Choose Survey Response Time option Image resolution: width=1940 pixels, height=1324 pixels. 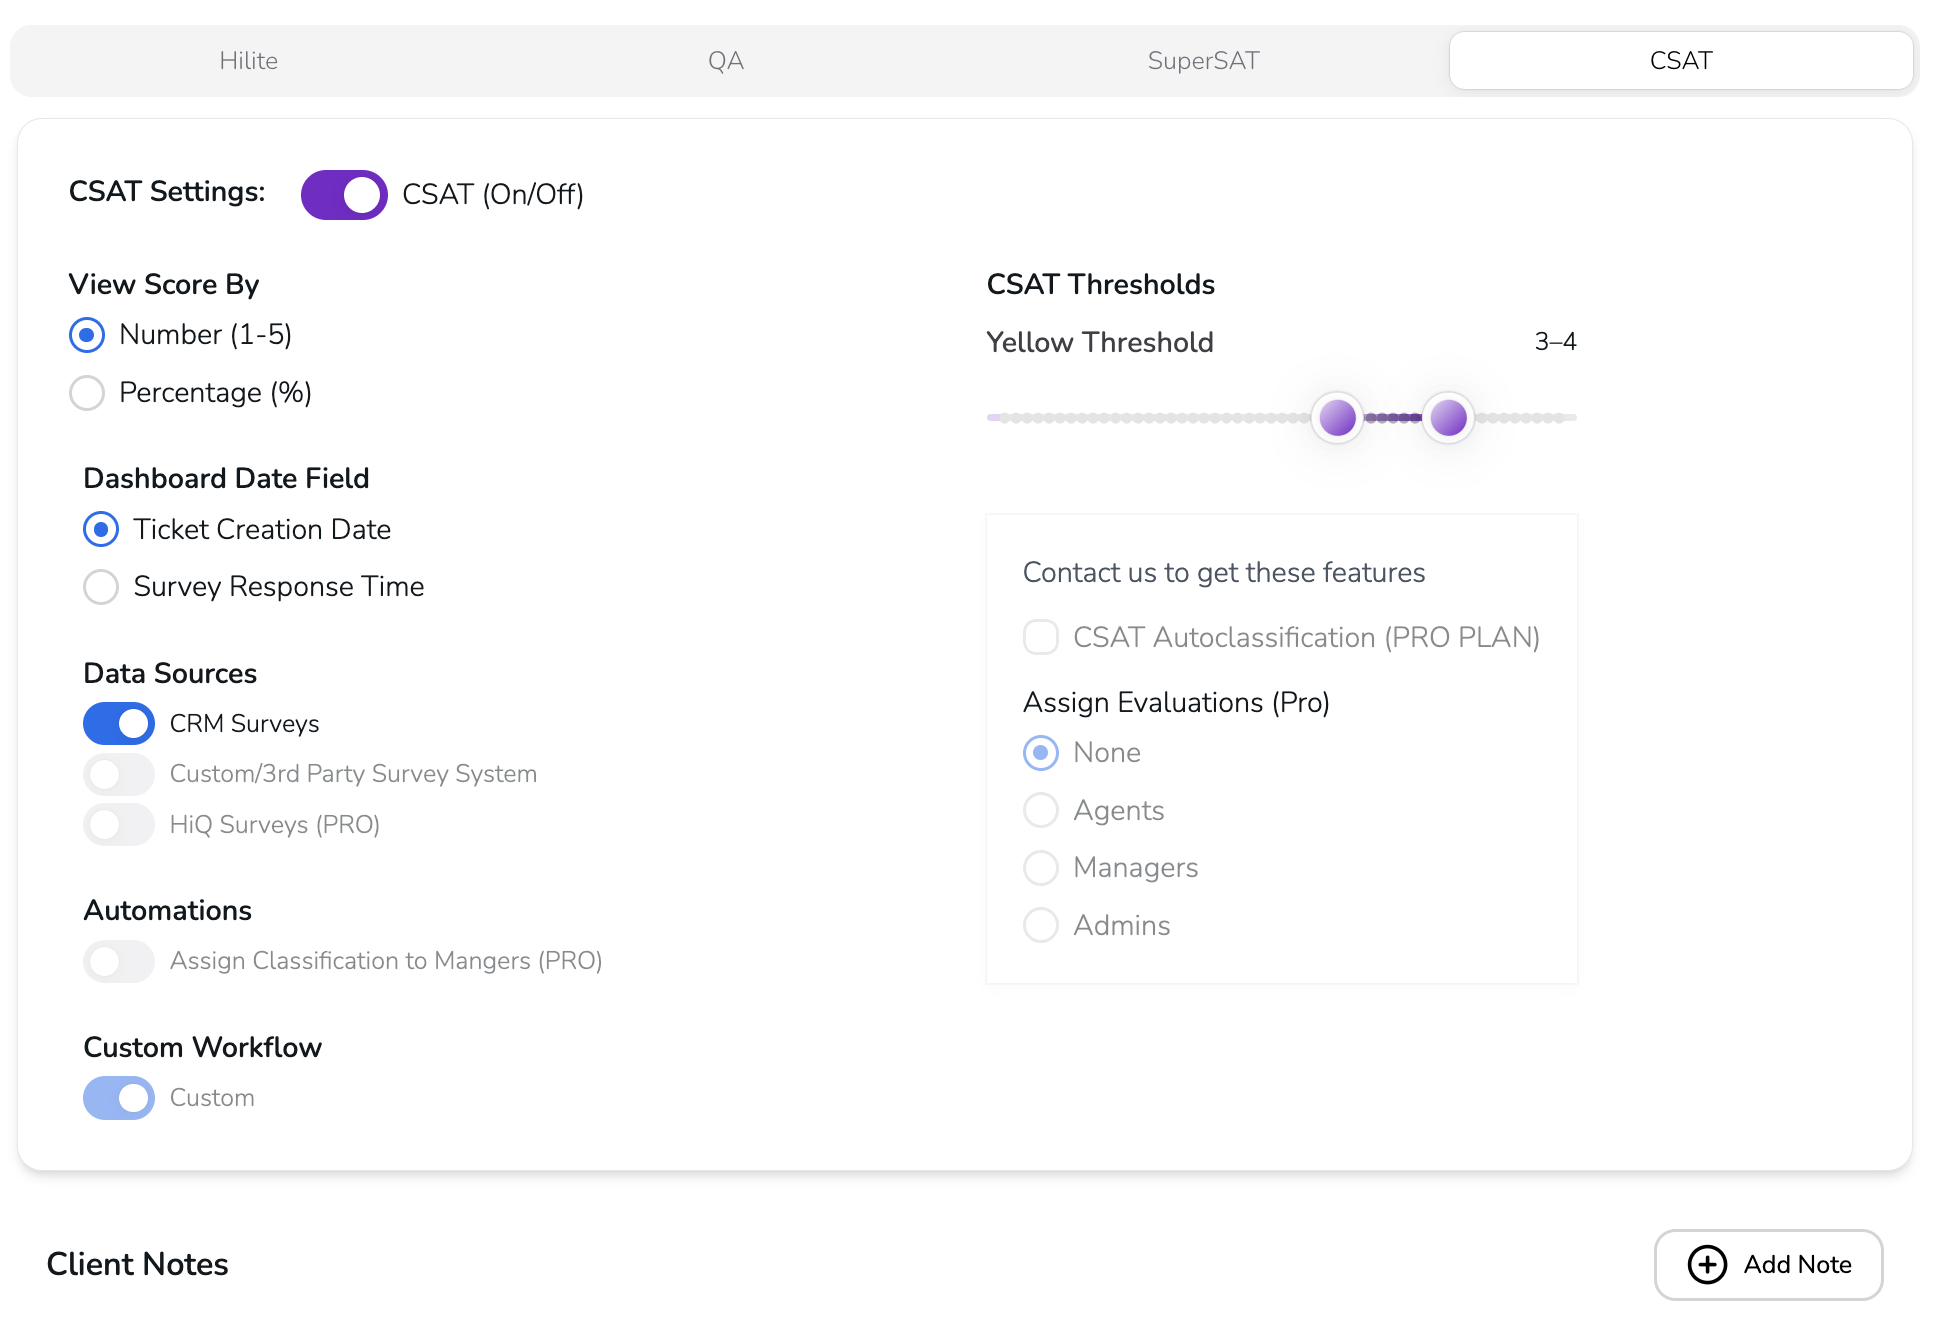pos(101,587)
